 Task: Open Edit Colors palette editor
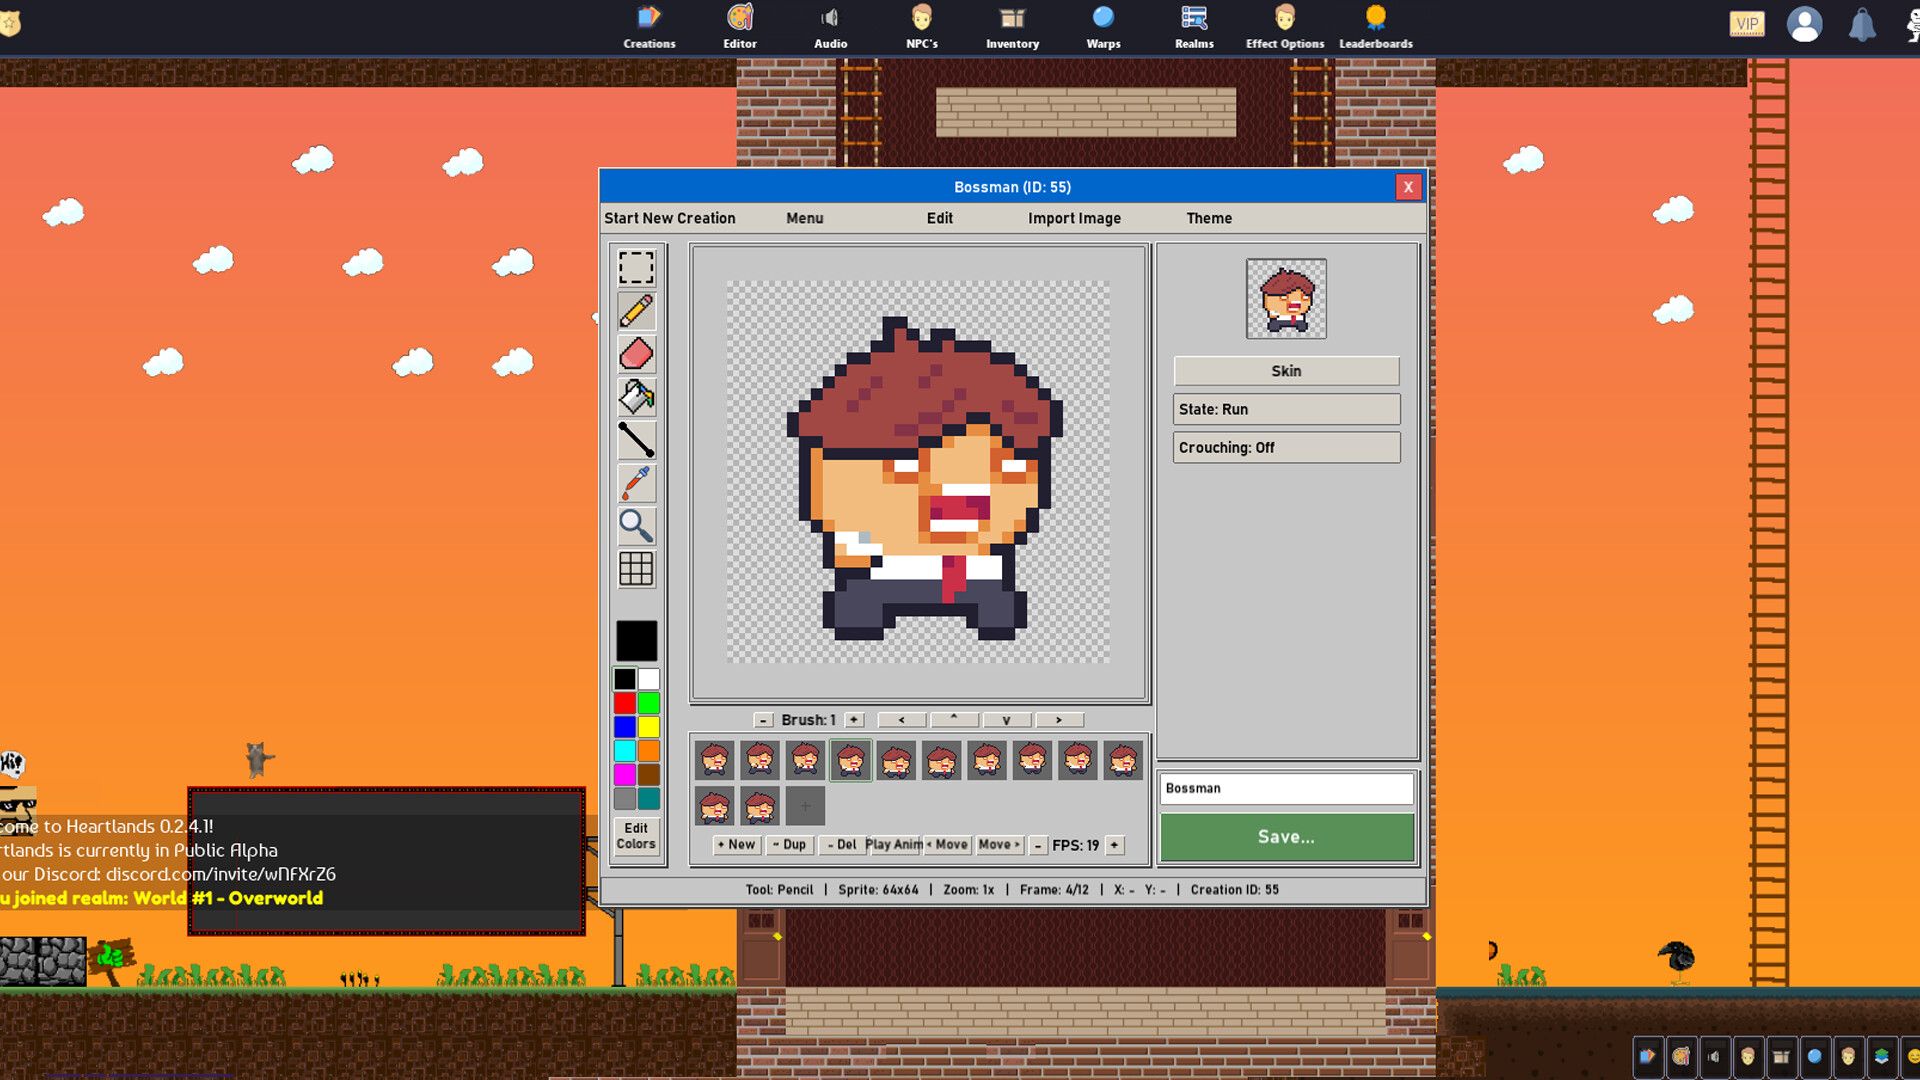[636, 836]
